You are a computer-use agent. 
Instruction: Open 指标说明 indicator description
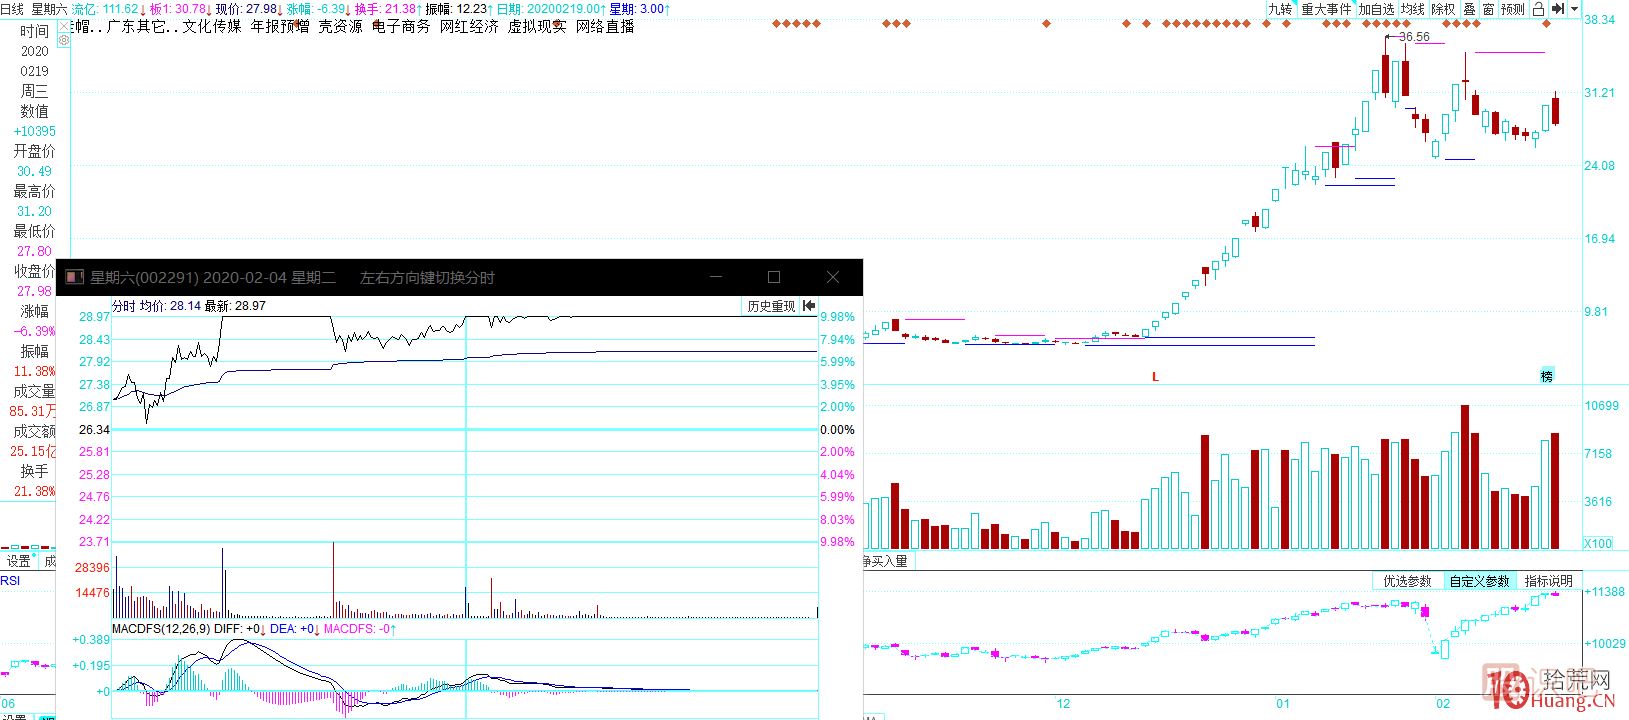click(x=1548, y=581)
